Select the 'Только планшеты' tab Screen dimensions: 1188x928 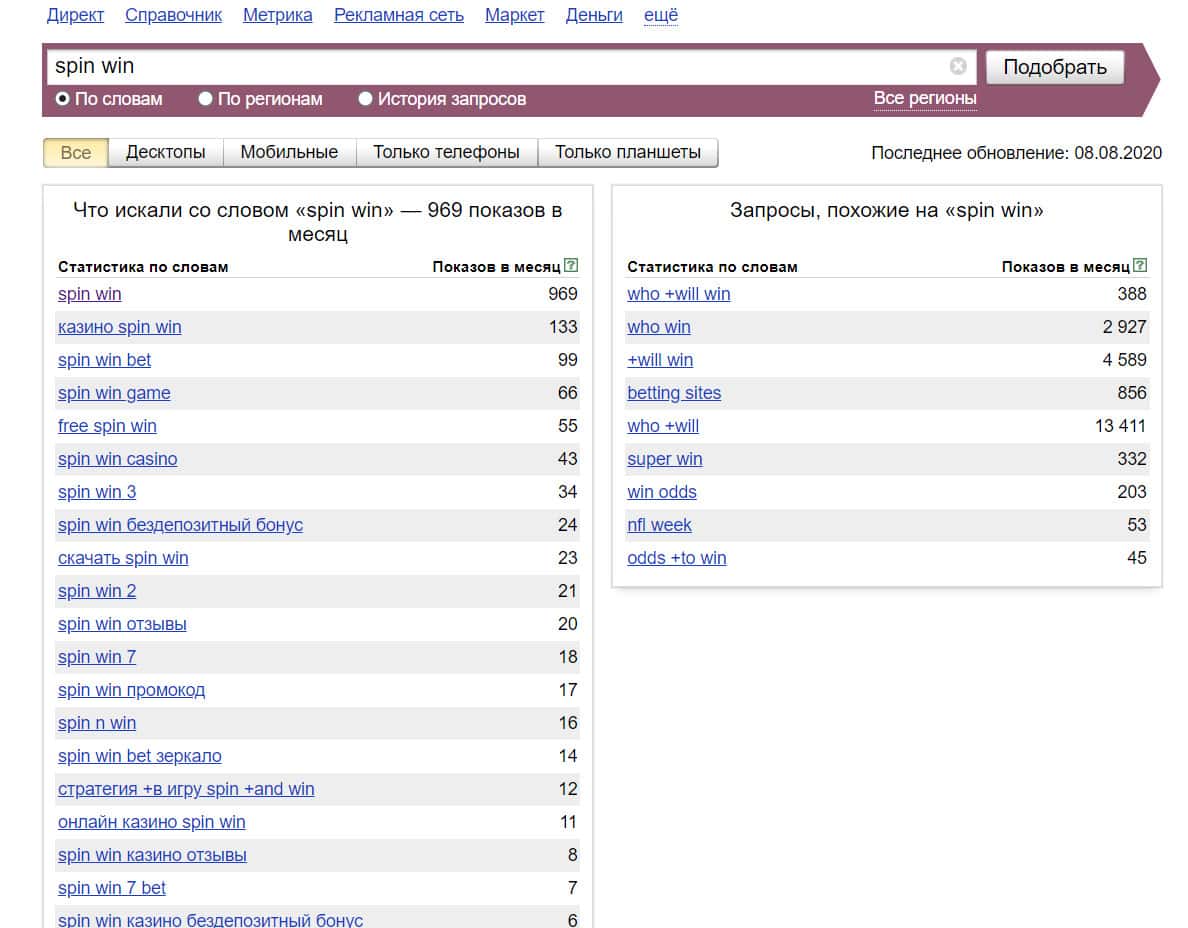(x=627, y=152)
